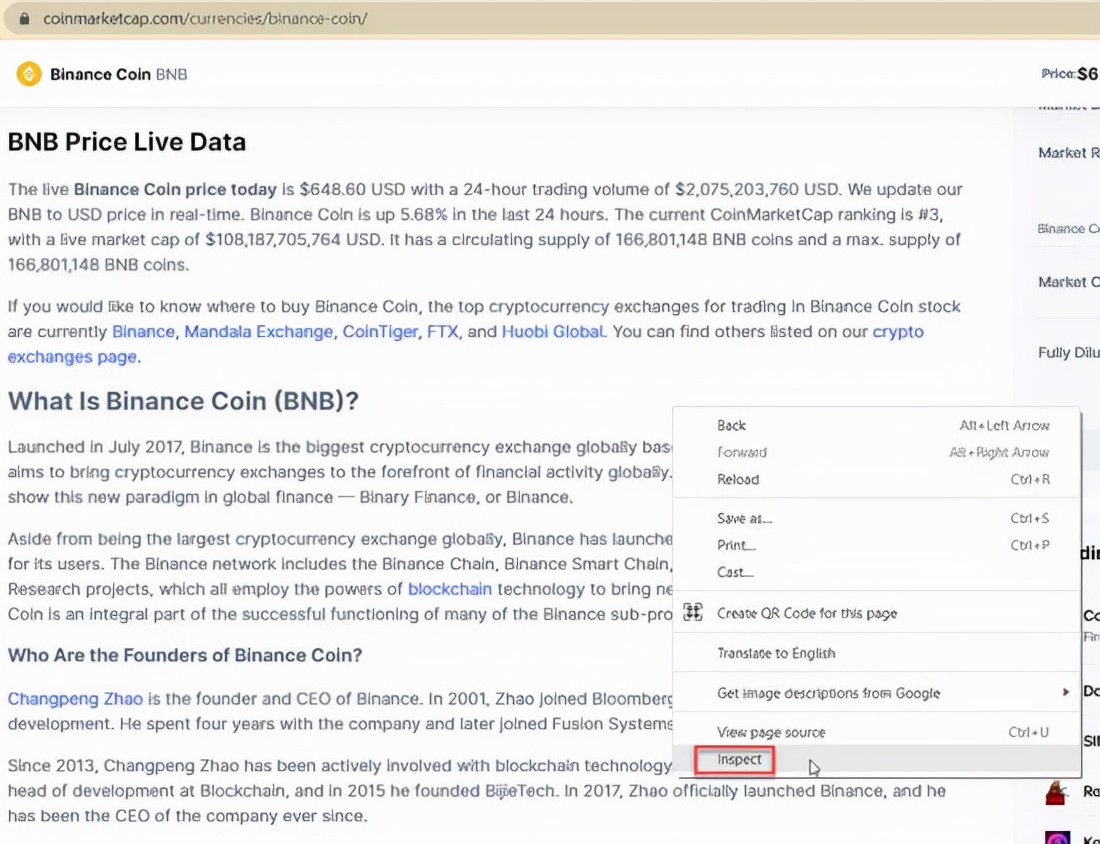Click the QR code icon in context menu
Image resolution: width=1100 pixels, height=844 pixels.
[x=693, y=612]
